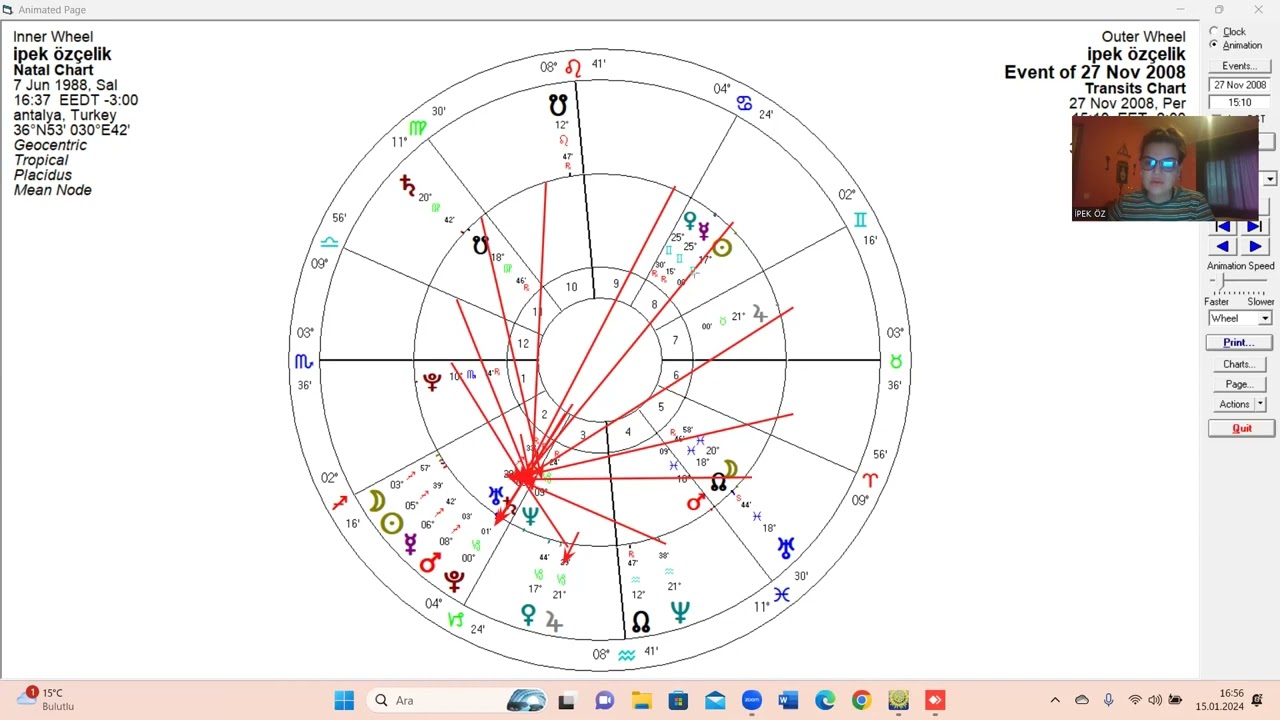Viewport: 1280px width, 720px height.
Task: Open the Events... dialog
Action: 1239,66
